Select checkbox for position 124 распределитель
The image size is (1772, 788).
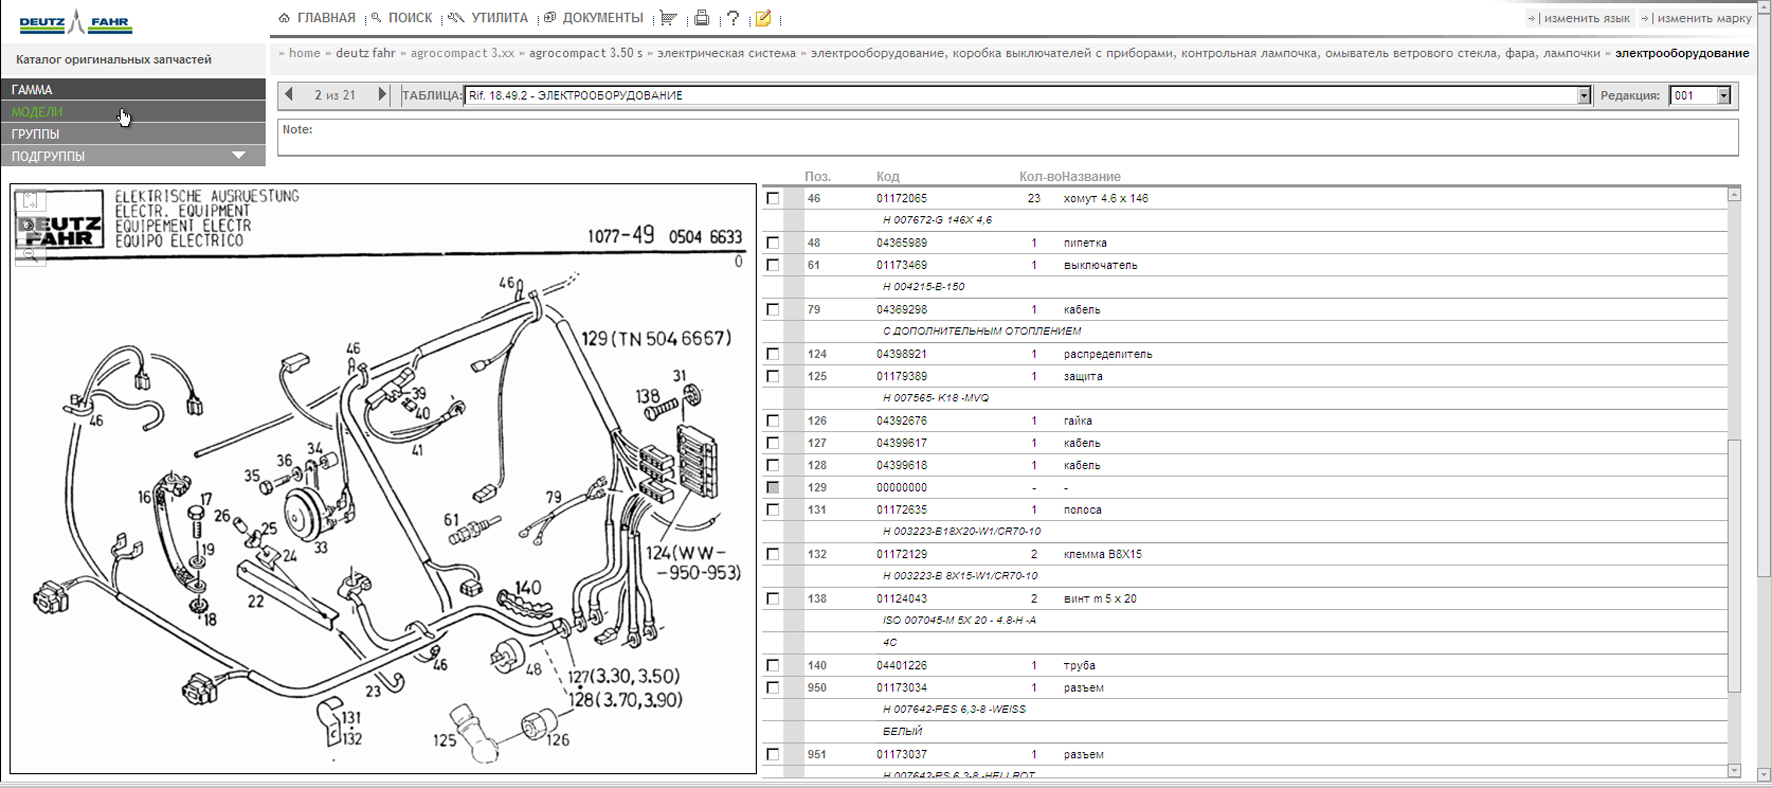click(773, 354)
